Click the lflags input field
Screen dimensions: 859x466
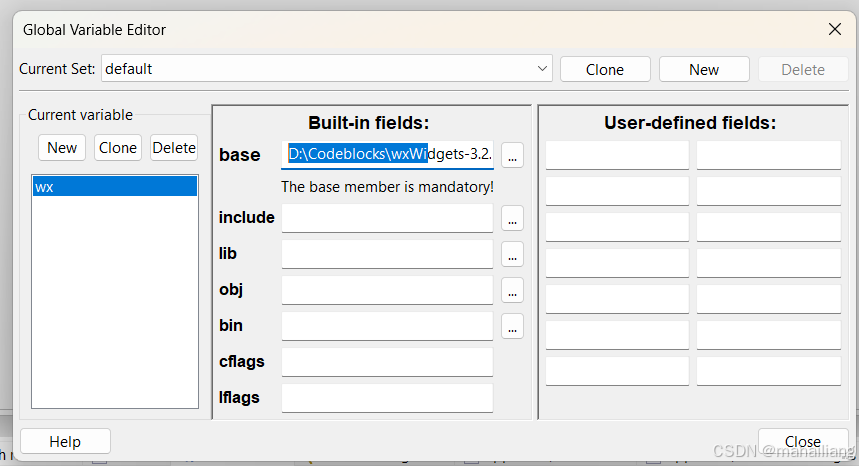387,398
